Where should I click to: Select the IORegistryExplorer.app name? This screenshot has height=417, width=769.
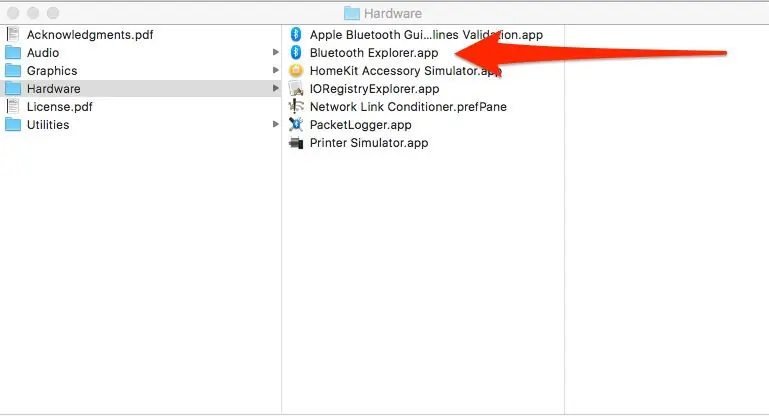375,89
